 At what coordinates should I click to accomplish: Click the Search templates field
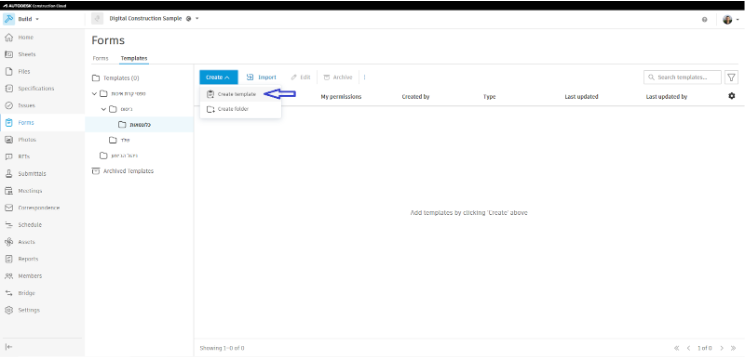click(x=682, y=77)
